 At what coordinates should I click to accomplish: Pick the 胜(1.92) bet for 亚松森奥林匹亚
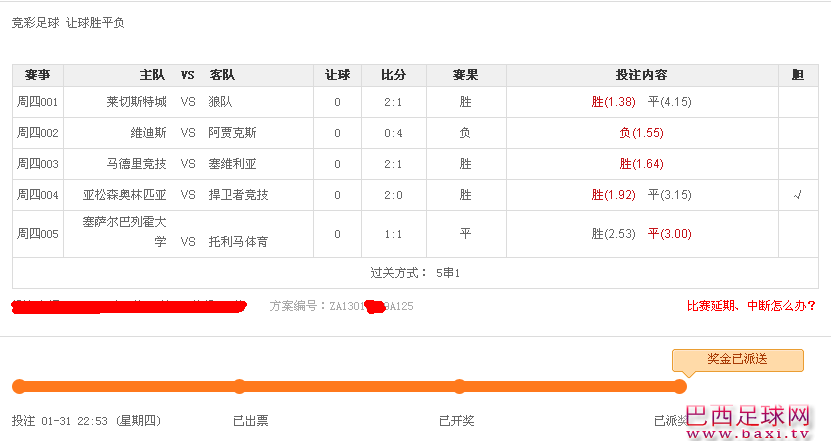pos(613,195)
